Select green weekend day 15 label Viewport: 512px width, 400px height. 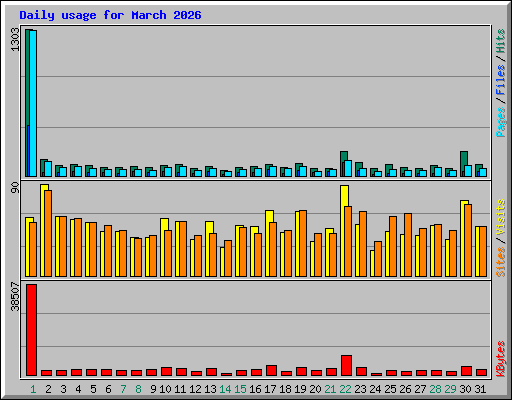[x=240, y=389]
